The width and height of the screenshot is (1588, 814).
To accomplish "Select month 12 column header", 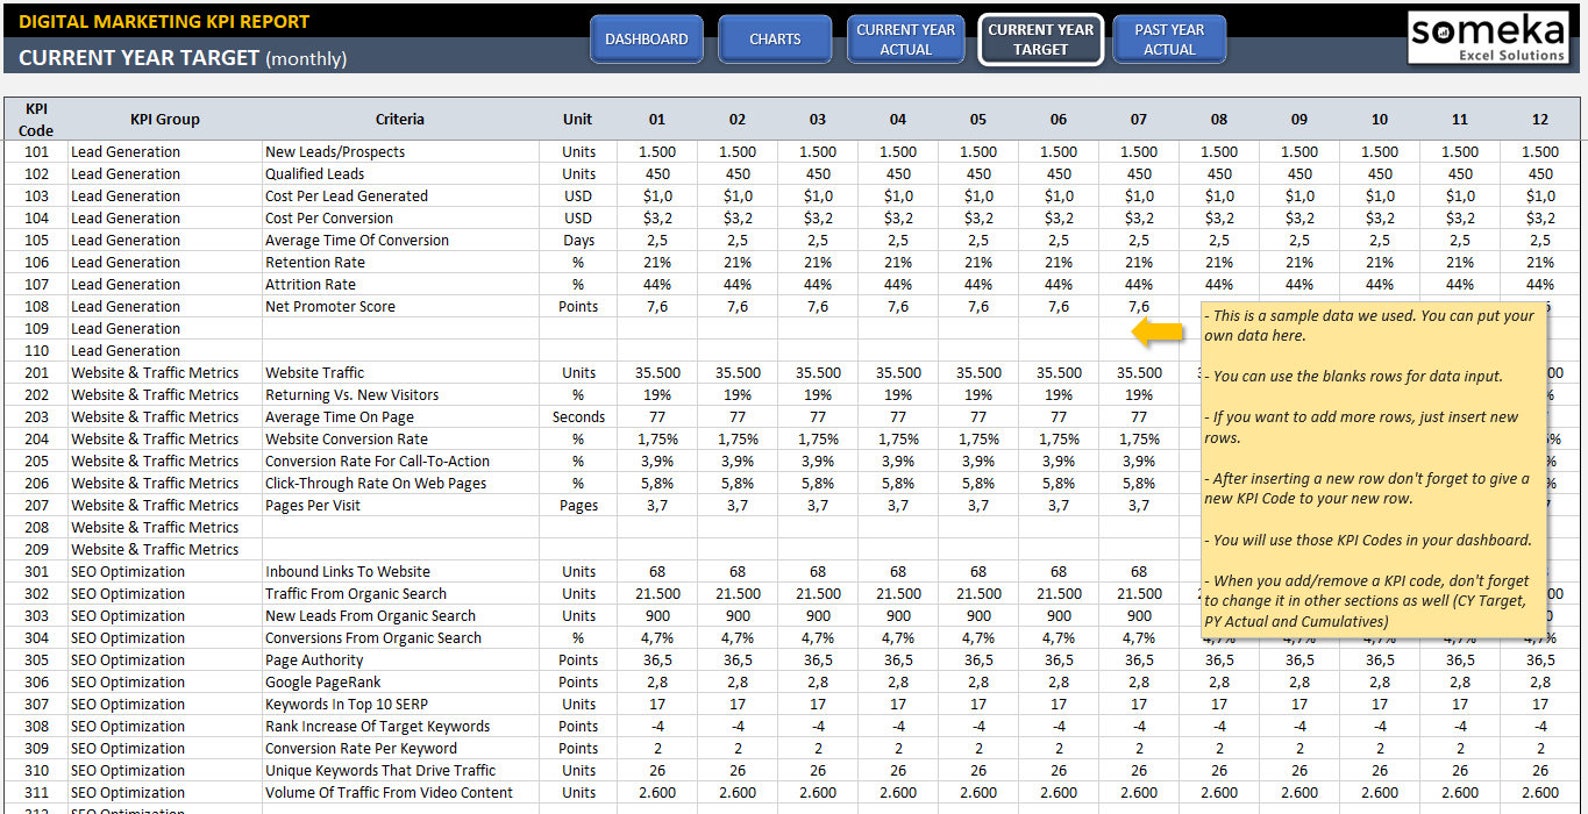I will [1540, 119].
